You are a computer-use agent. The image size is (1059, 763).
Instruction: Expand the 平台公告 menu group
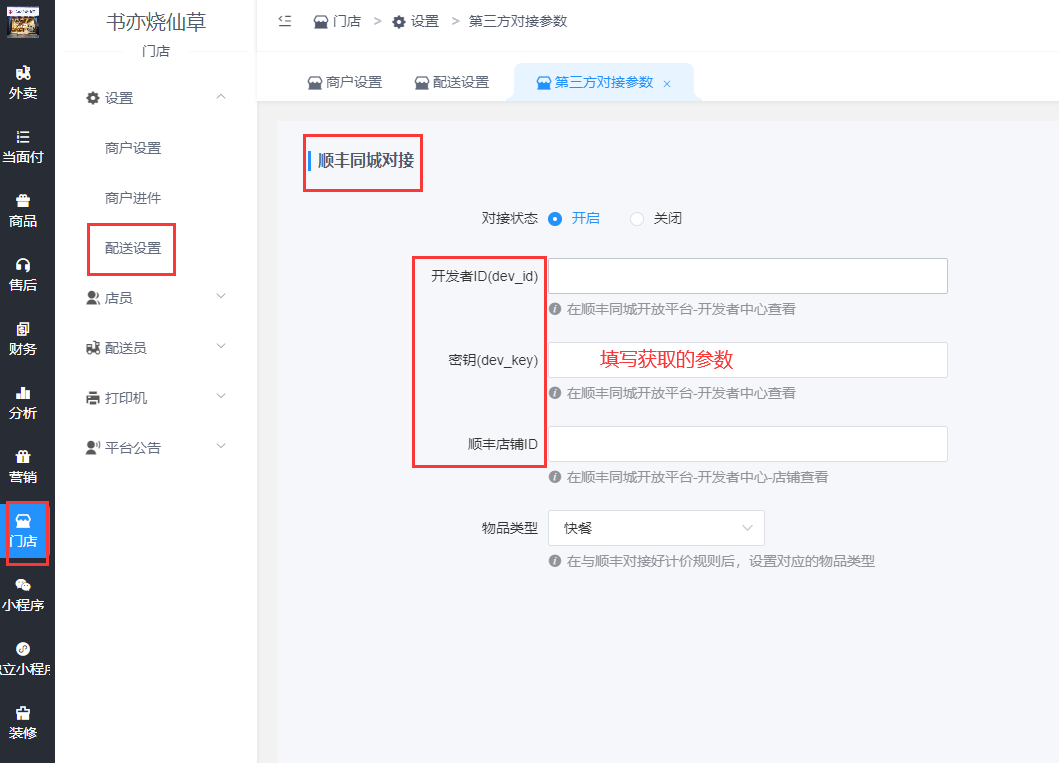coord(156,448)
